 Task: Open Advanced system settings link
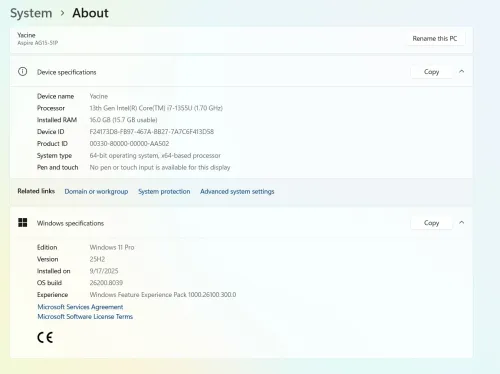pos(237,192)
